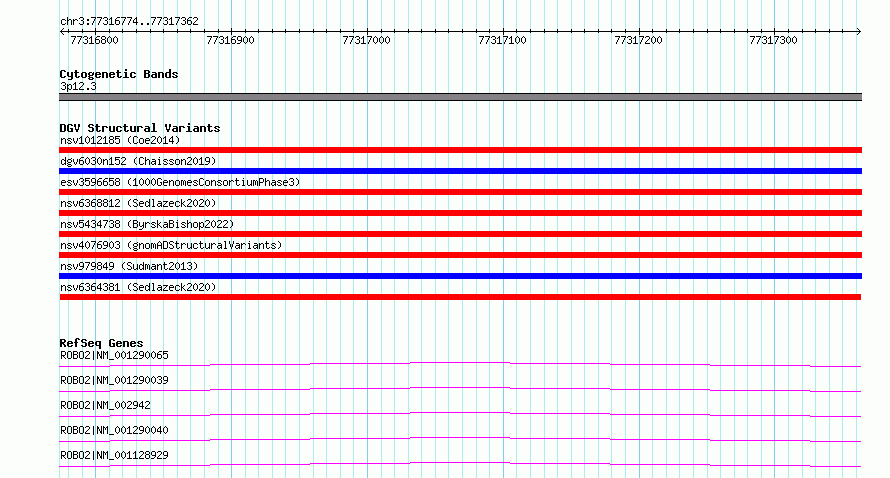Open variant nsv6368812 (Sedlazeck2020) label
Screen dimensions: 890x478
(138, 203)
